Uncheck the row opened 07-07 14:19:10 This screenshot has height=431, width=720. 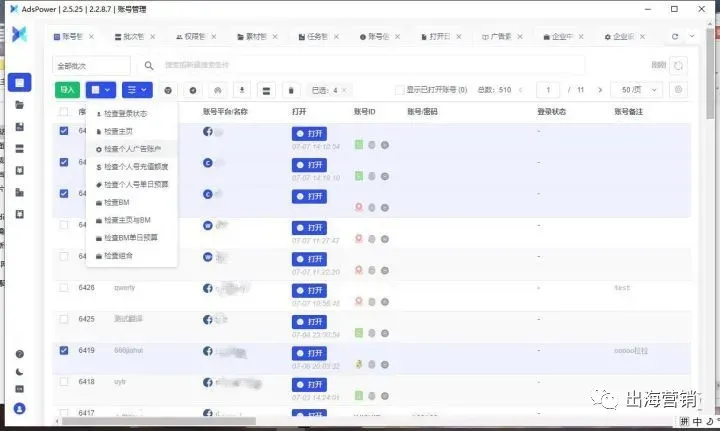pos(64,162)
